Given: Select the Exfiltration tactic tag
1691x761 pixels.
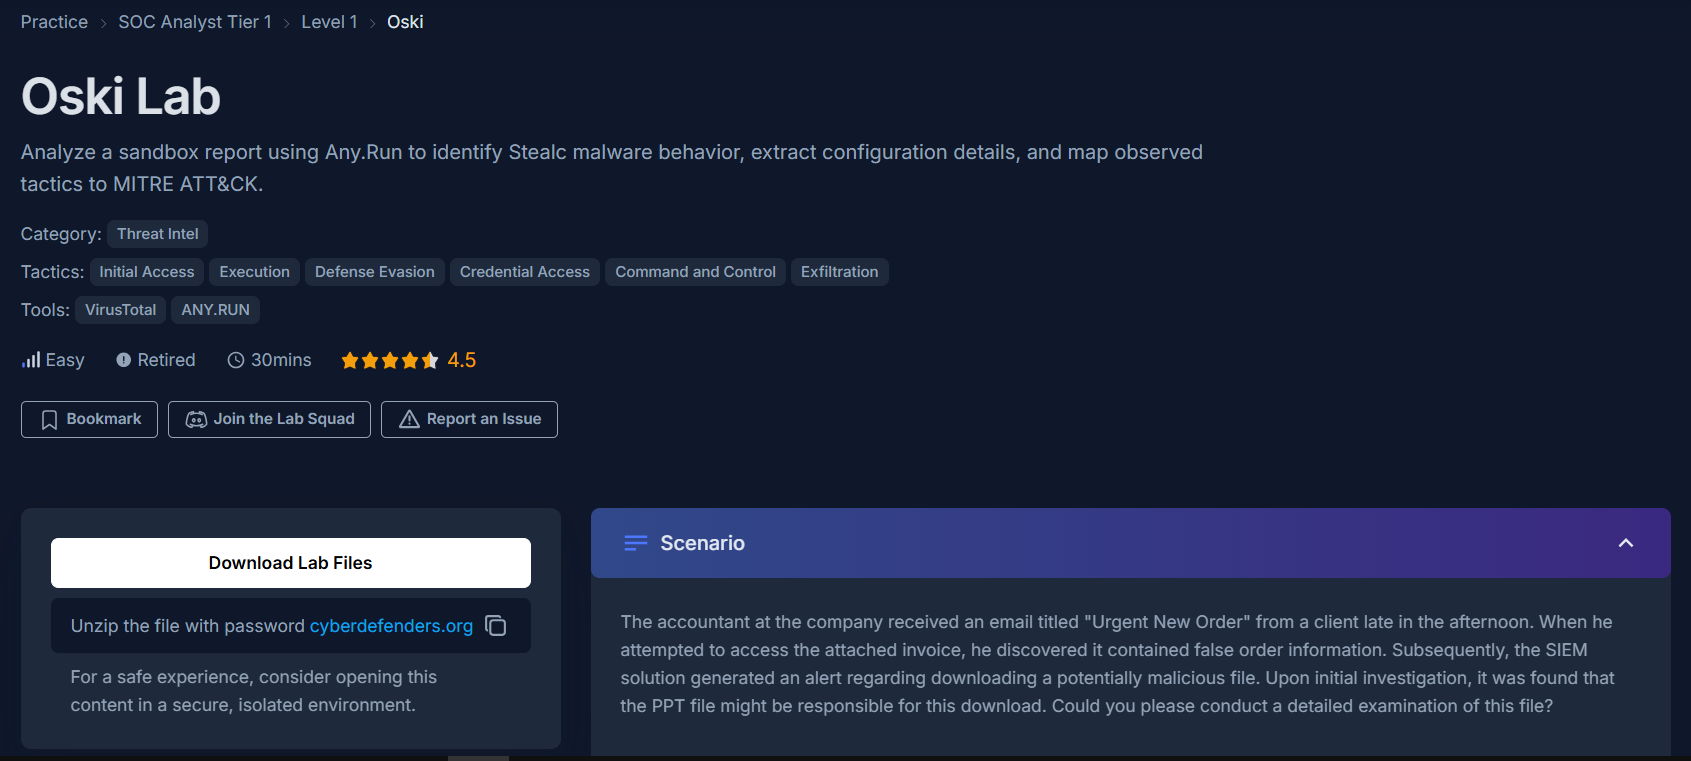Looking at the screenshot, I should [840, 272].
